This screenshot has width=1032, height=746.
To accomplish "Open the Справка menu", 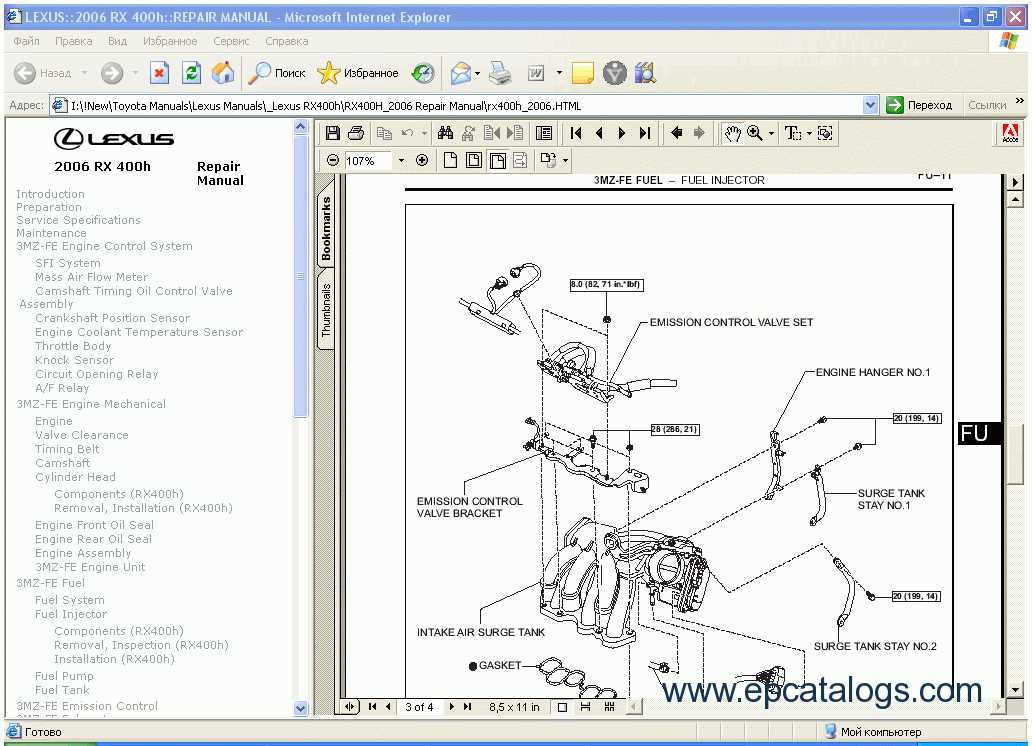I will (286, 41).
